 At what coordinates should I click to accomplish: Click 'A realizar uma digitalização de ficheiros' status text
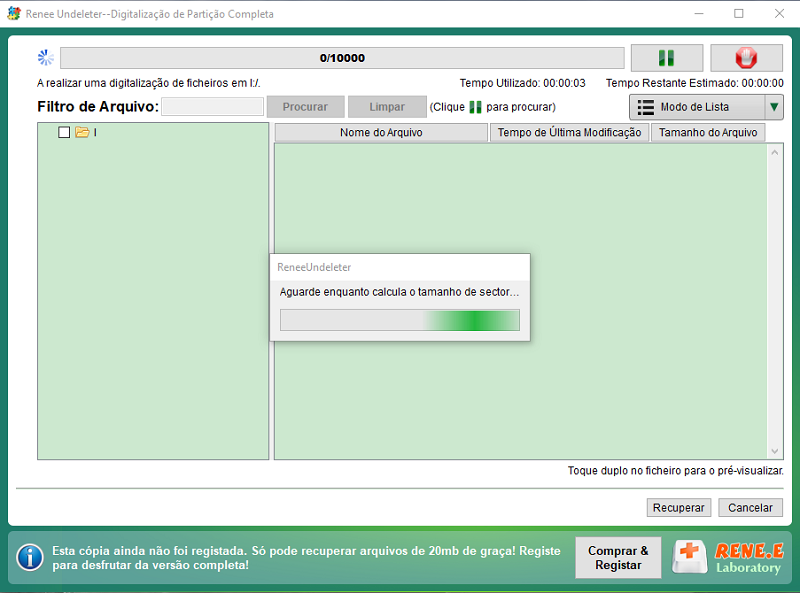click(x=148, y=83)
